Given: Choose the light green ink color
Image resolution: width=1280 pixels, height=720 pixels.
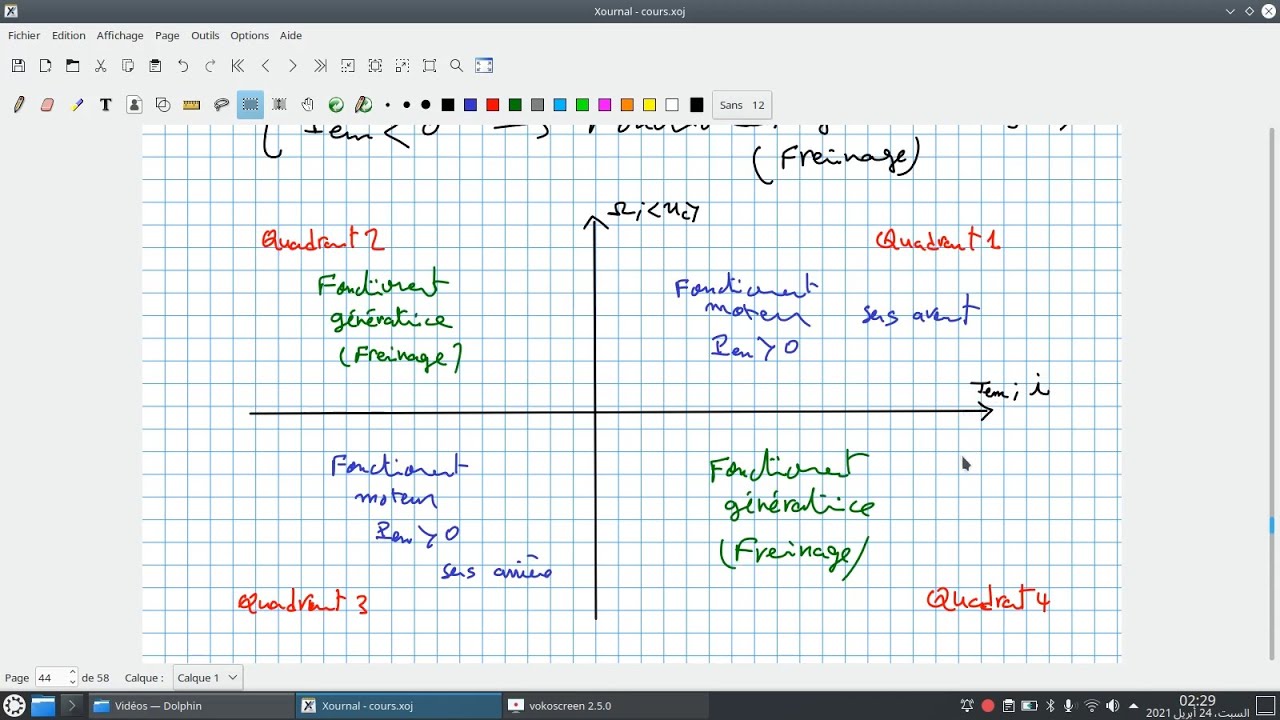Looking at the screenshot, I should coord(582,105).
